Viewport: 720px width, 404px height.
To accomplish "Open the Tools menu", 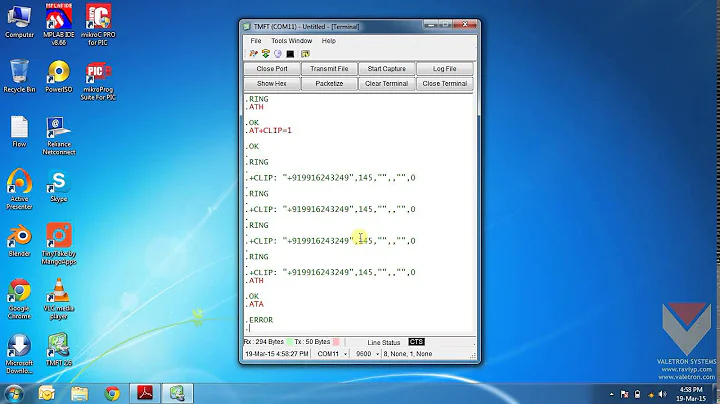I will click(279, 41).
